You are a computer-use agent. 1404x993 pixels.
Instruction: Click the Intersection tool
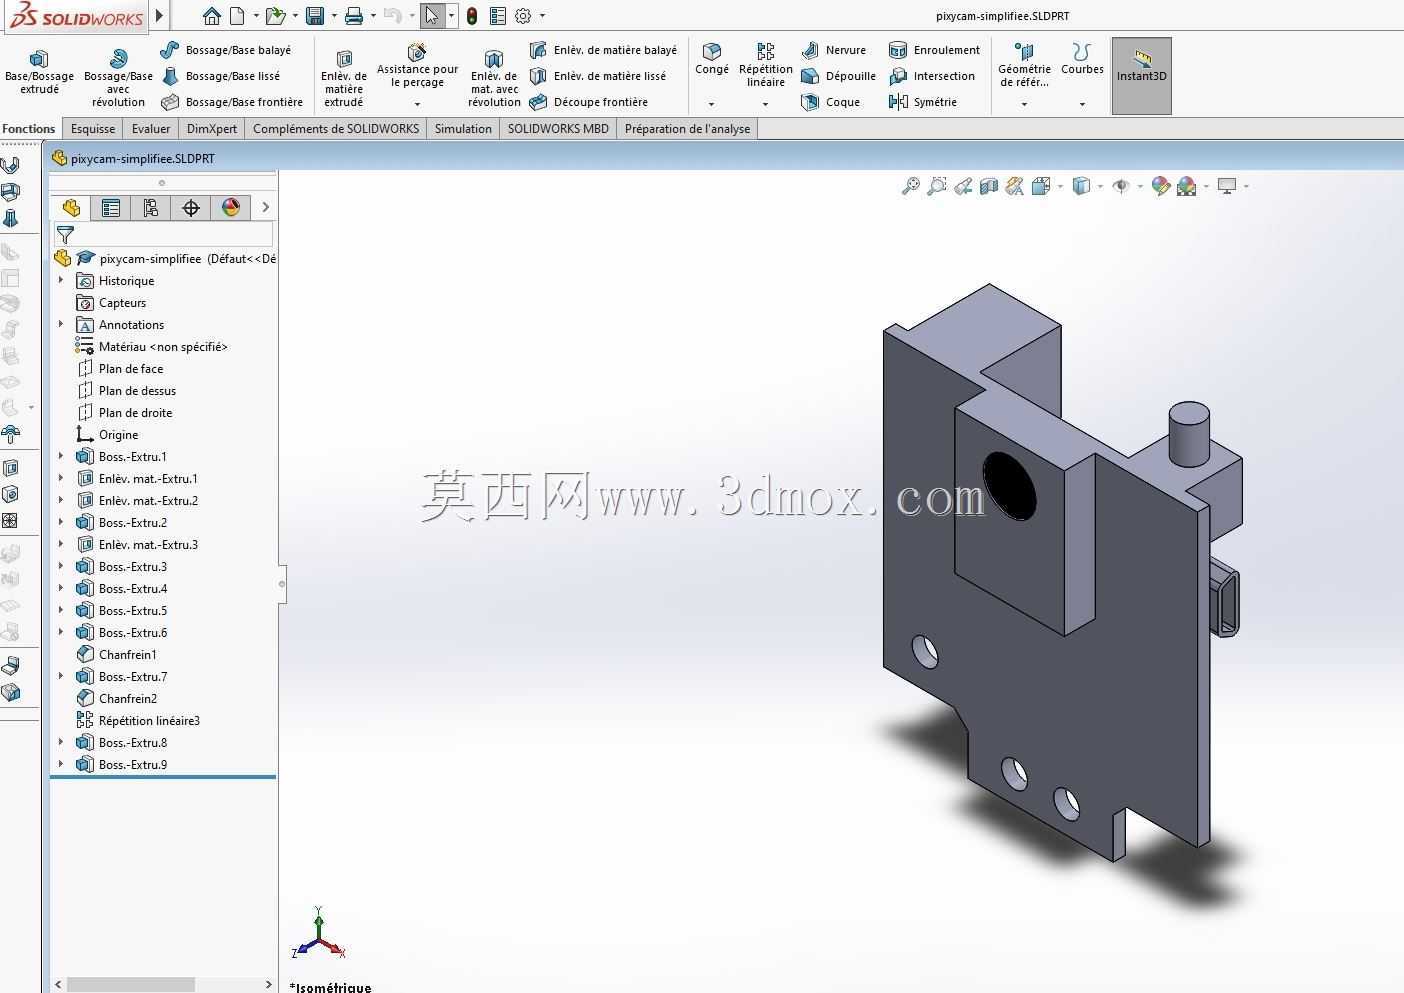coord(932,76)
